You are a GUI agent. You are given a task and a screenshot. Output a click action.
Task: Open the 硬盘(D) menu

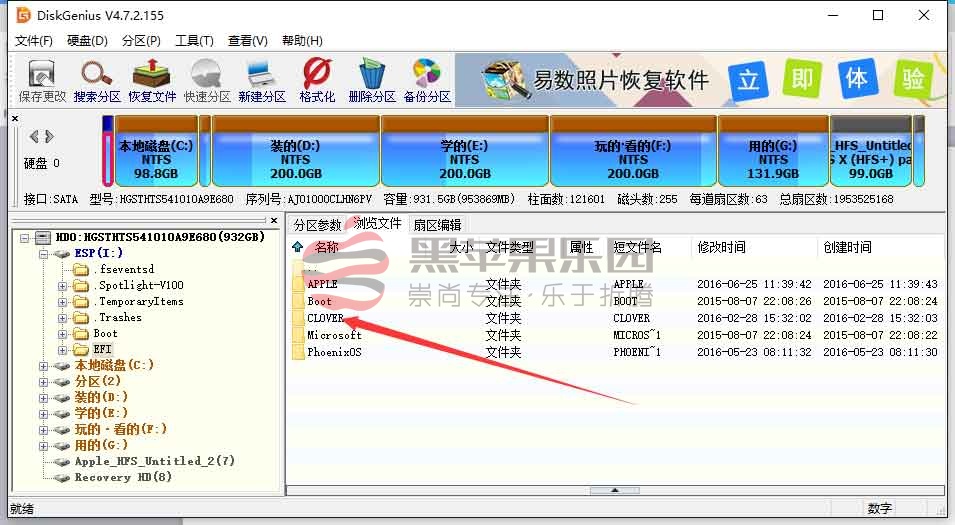(x=87, y=41)
